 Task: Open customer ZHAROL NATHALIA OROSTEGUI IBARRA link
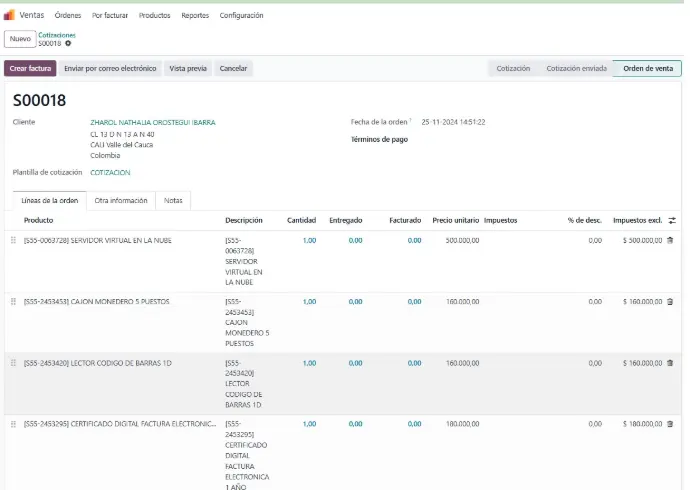153,122
